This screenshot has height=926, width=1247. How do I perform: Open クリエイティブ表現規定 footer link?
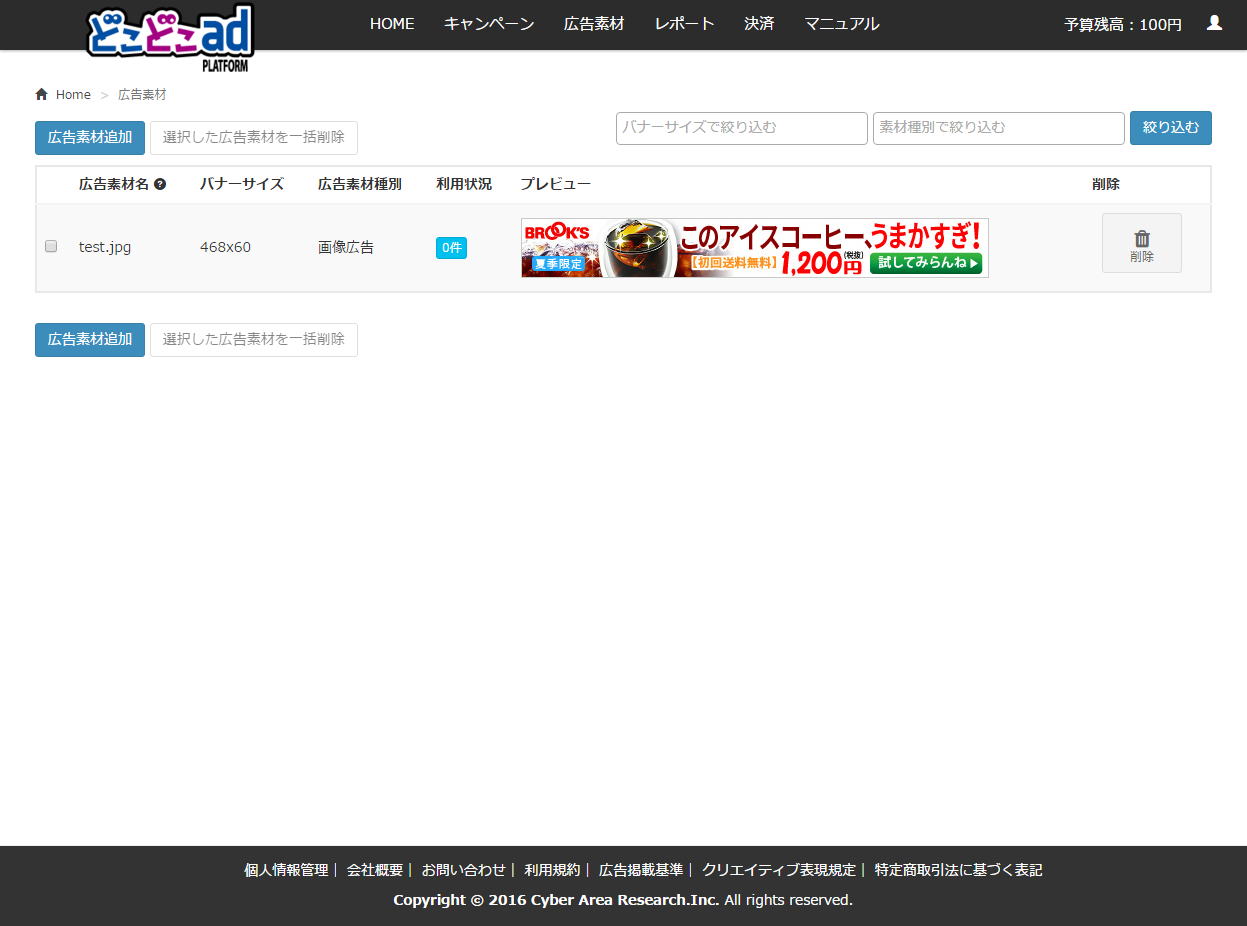[779, 871]
